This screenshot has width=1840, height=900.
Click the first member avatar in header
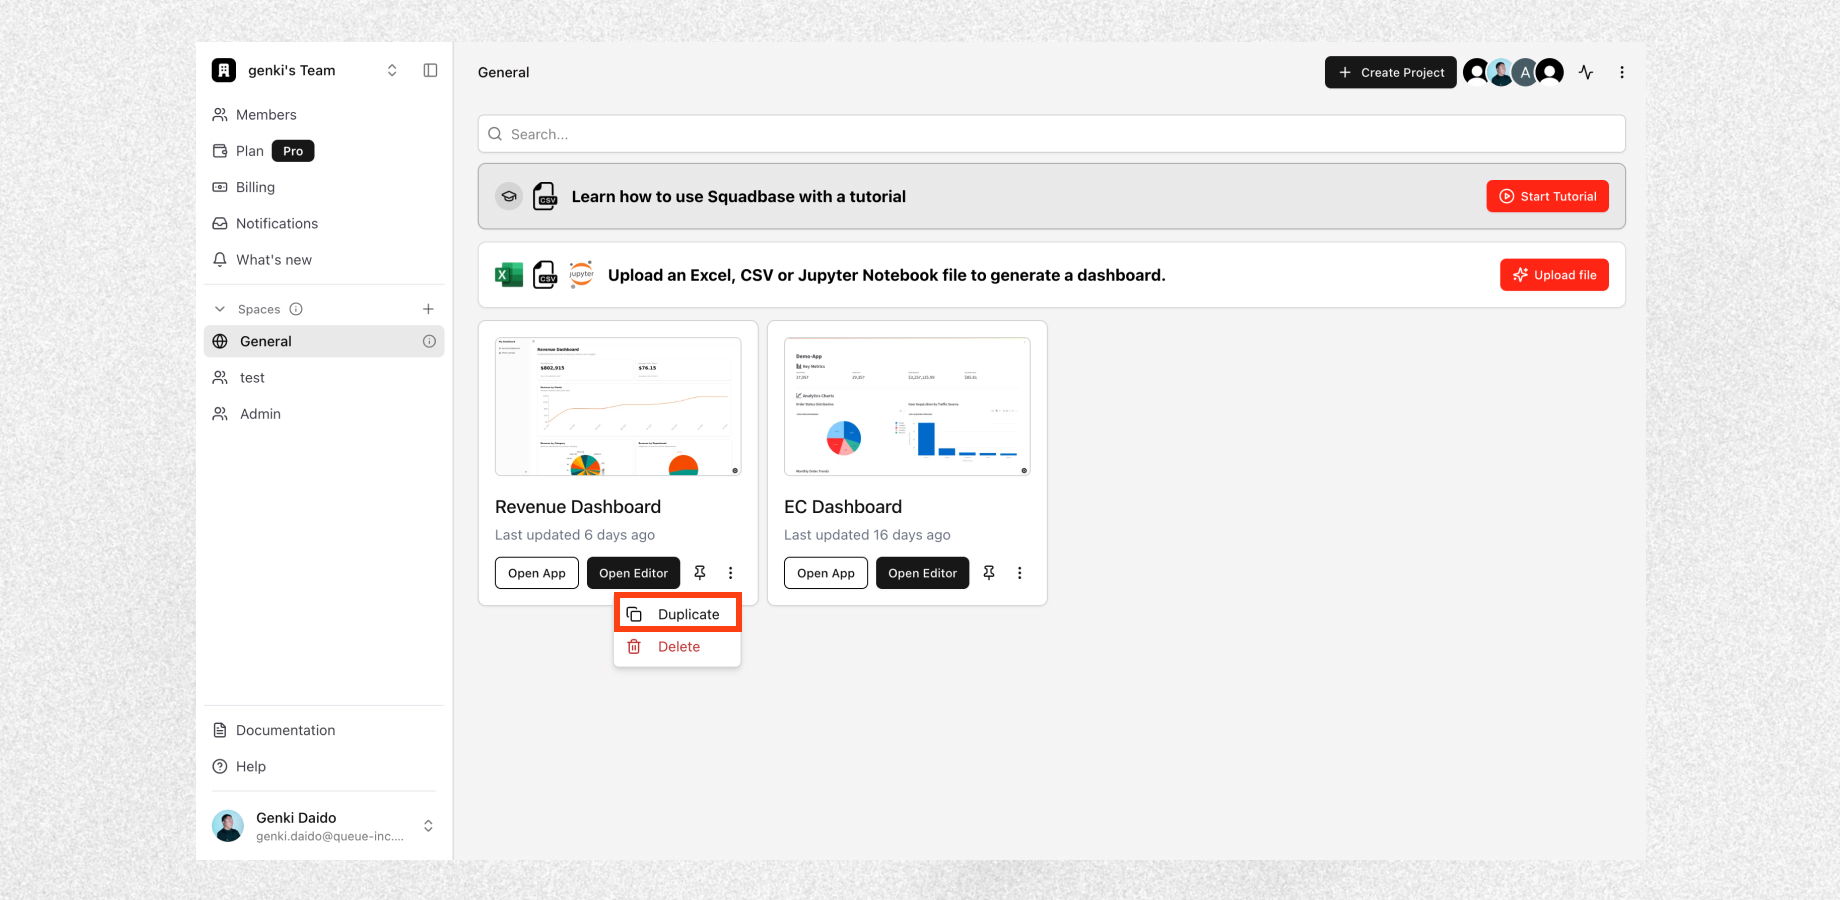[1475, 72]
